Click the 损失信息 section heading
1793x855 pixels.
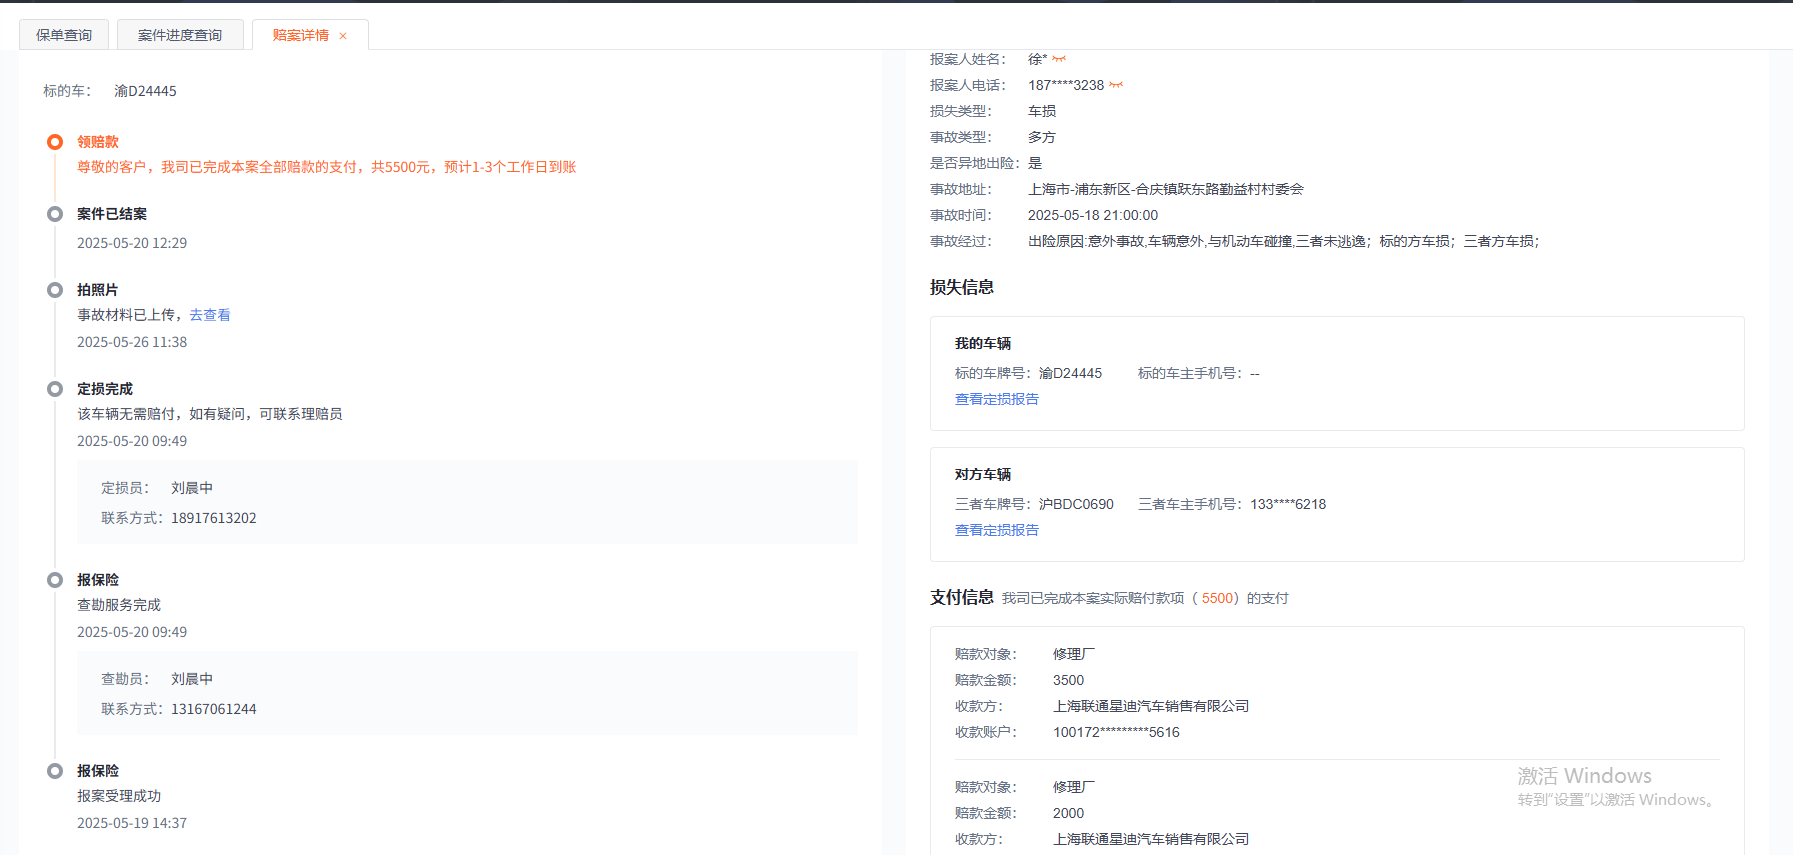tap(961, 287)
